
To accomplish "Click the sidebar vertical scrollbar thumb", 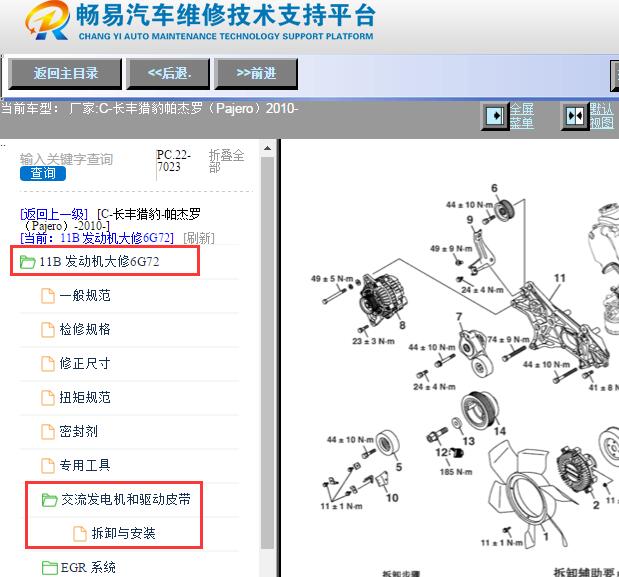I will (x=267, y=352).
